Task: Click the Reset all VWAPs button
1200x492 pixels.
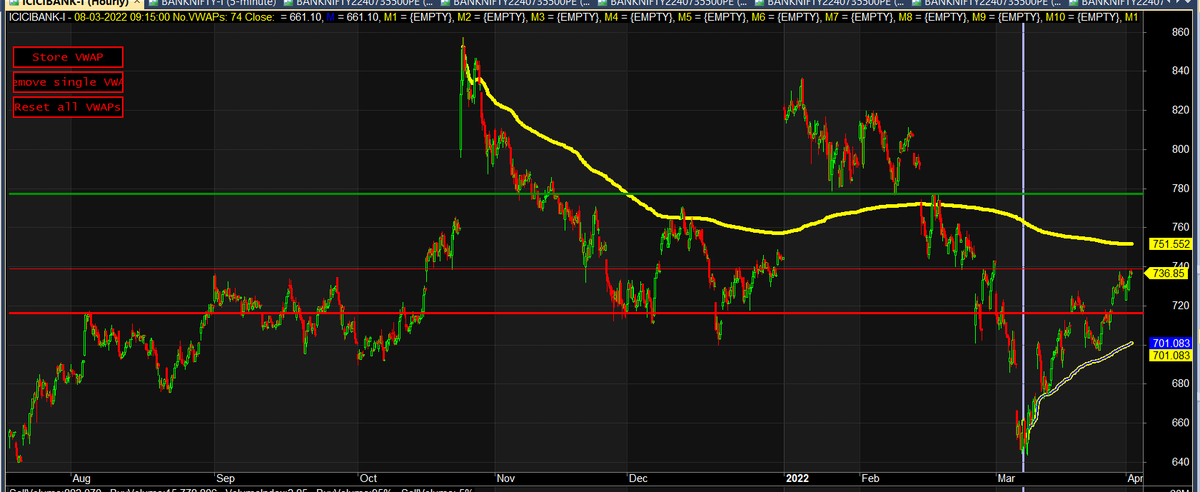Action: [68, 106]
